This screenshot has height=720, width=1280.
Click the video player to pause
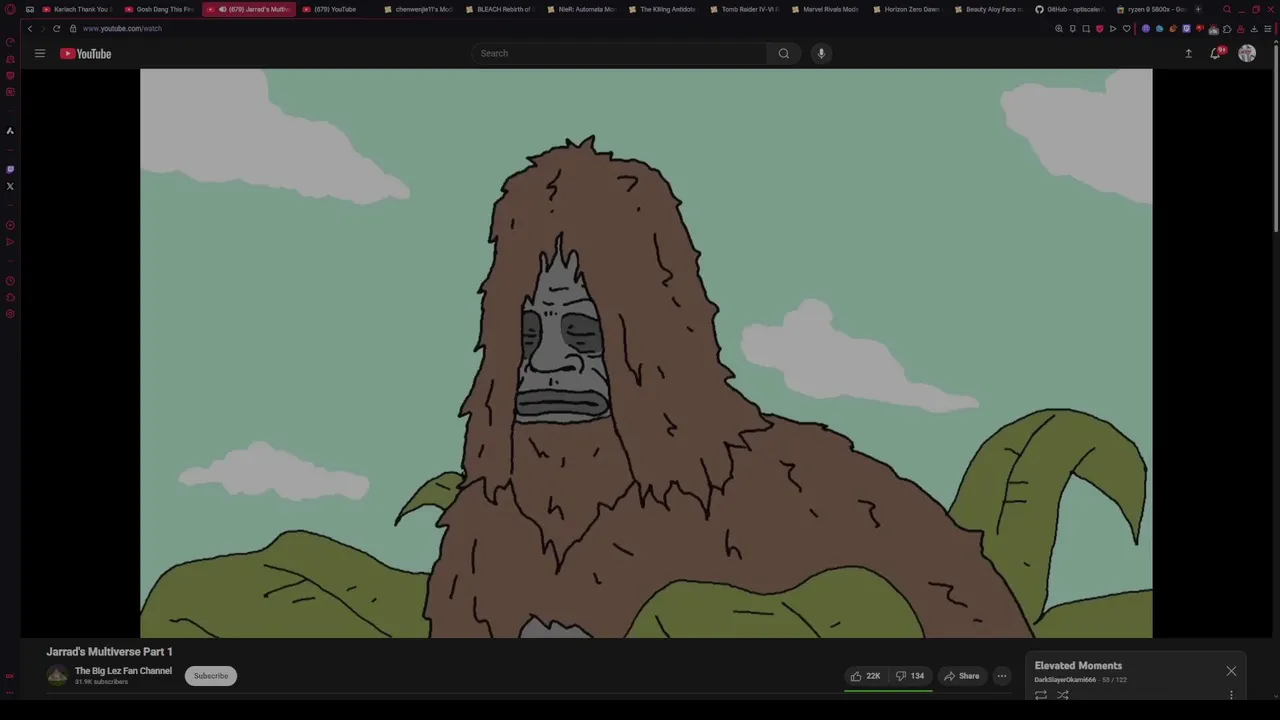tap(646, 353)
